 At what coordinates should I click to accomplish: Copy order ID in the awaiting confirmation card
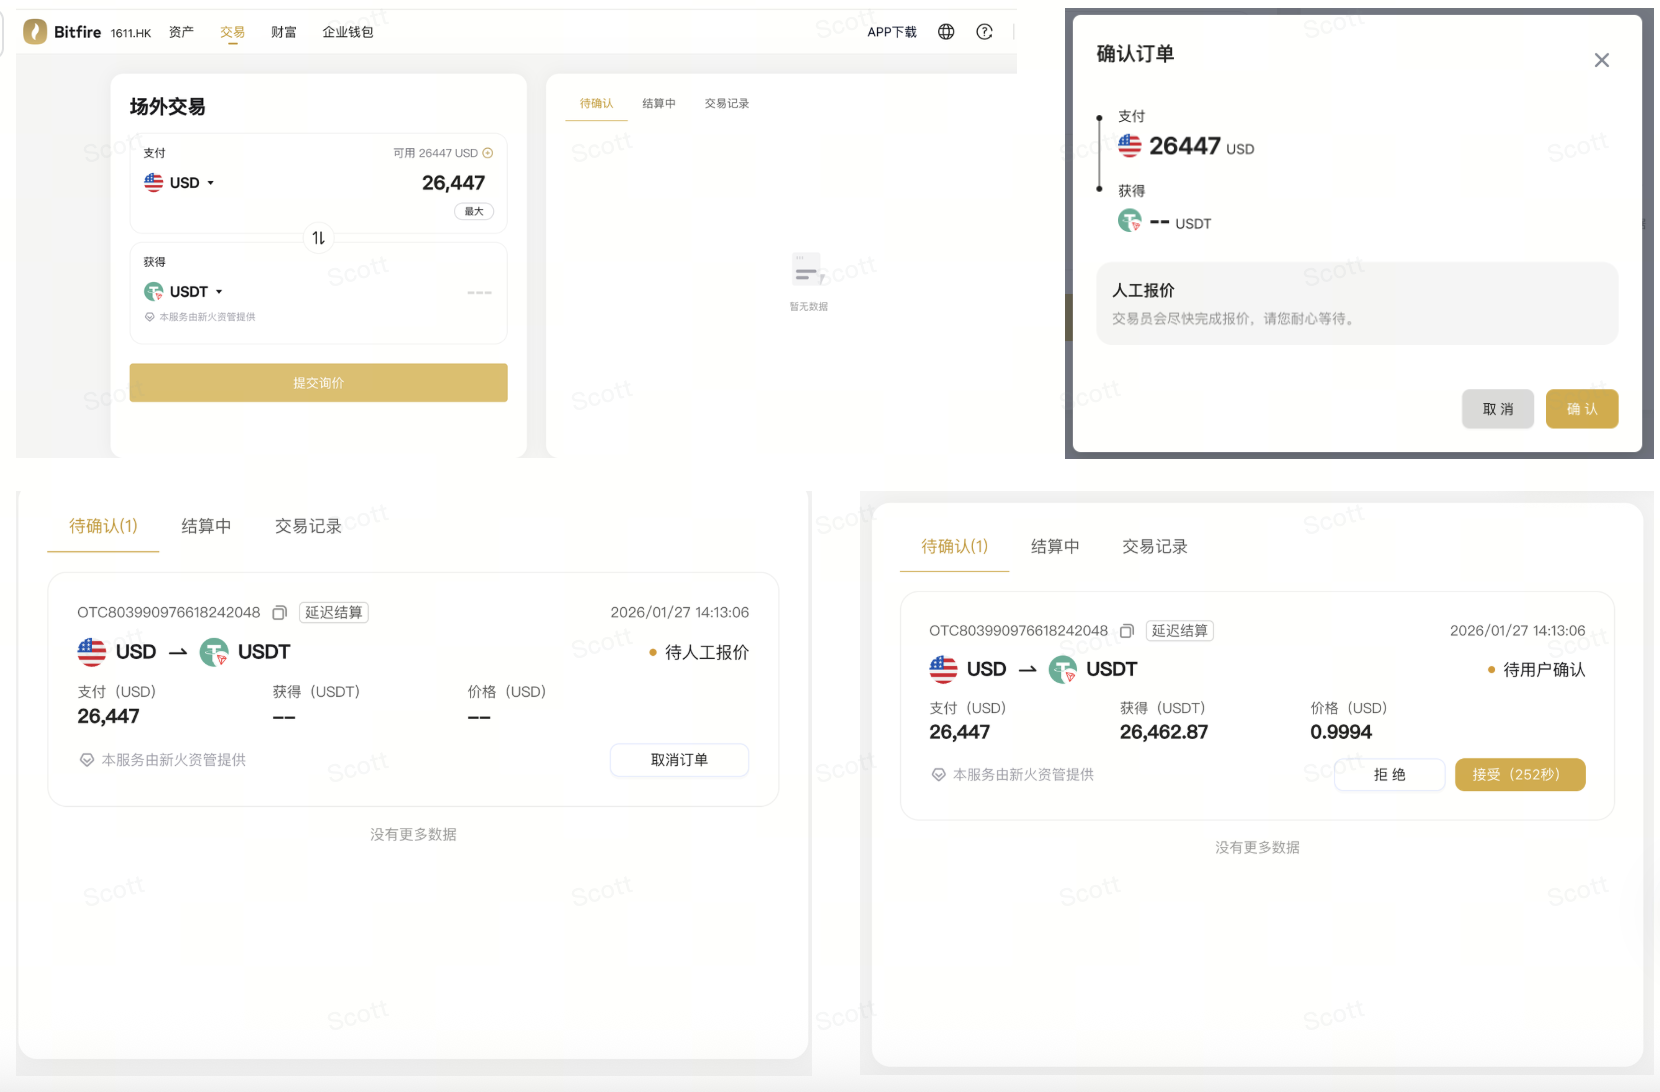[1127, 631]
